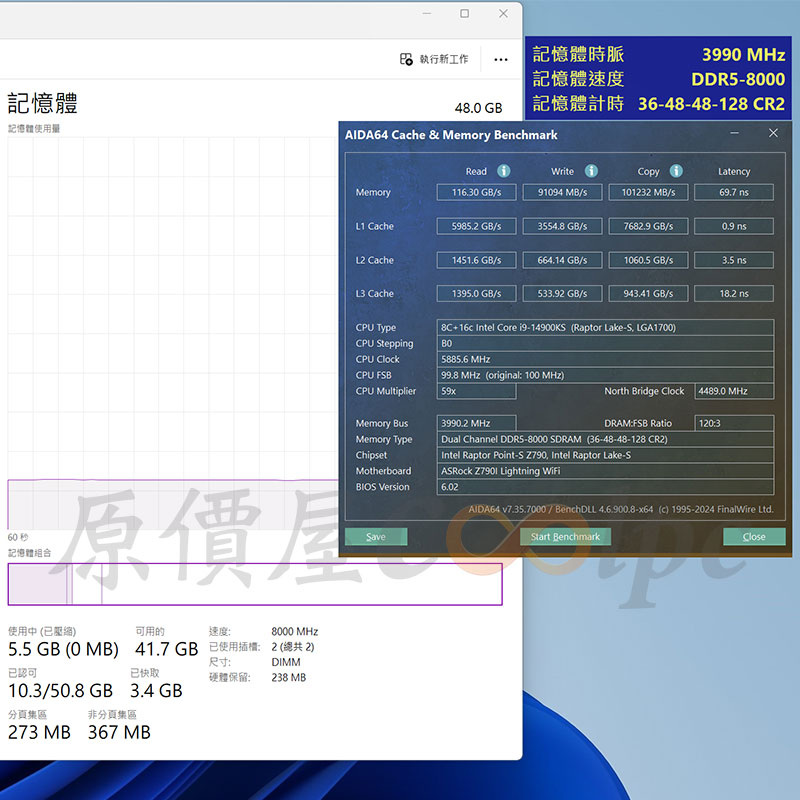Click the Write info icon in AIDA64

591,171
